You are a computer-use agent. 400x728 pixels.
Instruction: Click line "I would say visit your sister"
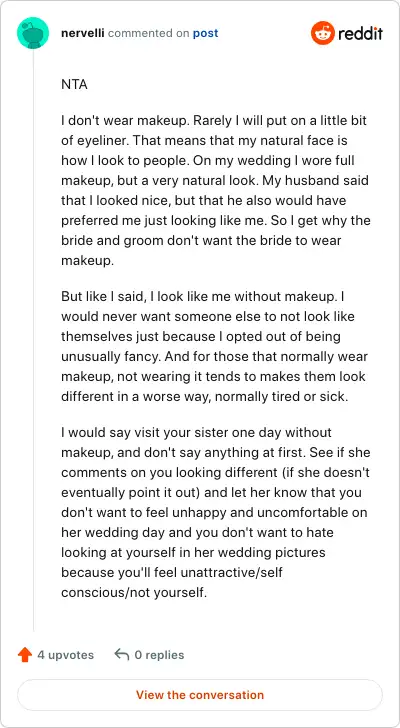point(196,432)
